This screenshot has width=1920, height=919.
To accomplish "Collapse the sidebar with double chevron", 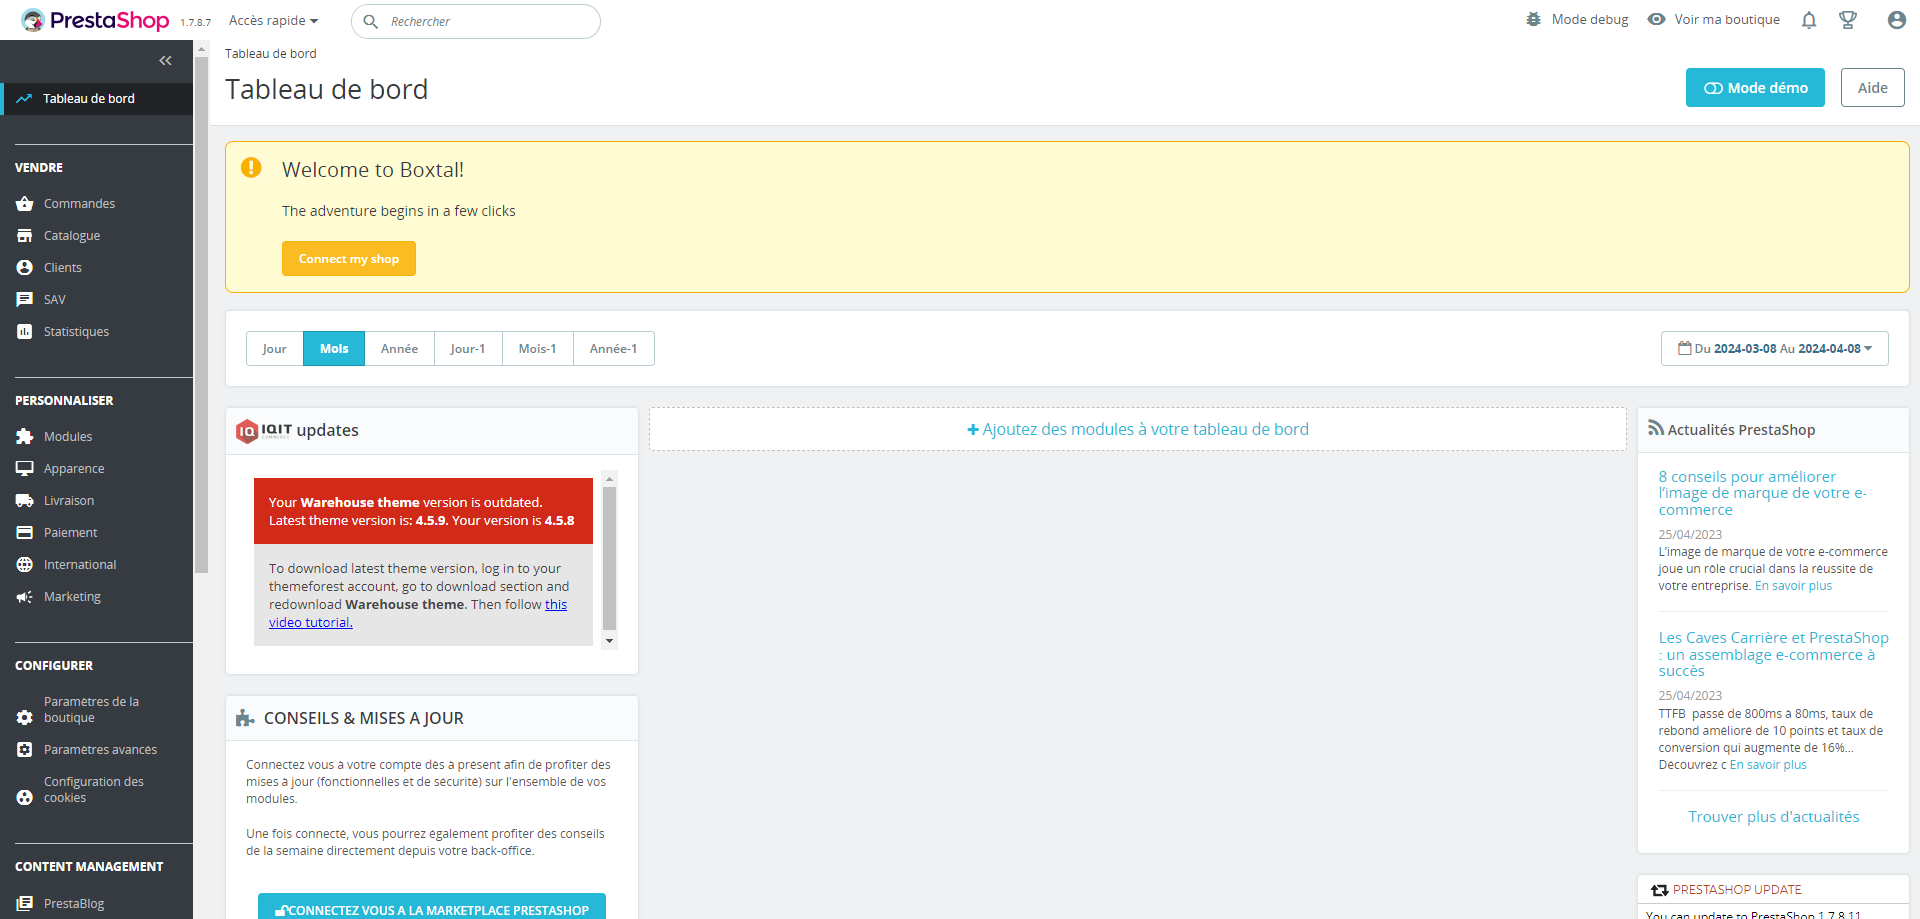I will [166, 61].
